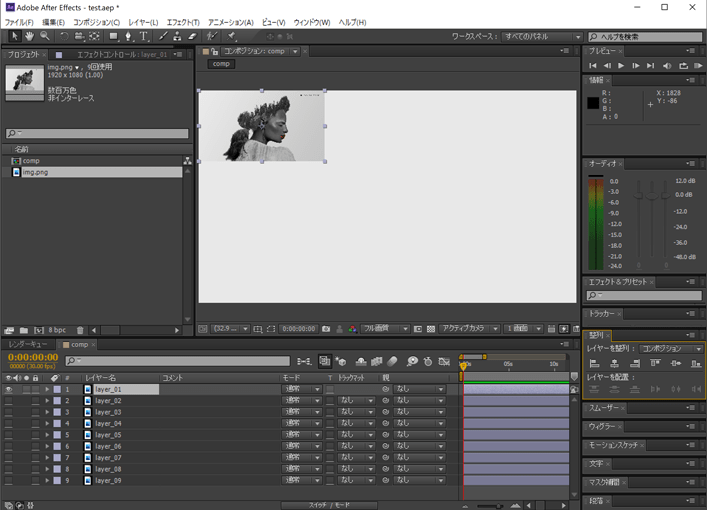Toggle preserve transparency box for layer_04
This screenshot has width=707, height=510.
[x=330, y=423]
